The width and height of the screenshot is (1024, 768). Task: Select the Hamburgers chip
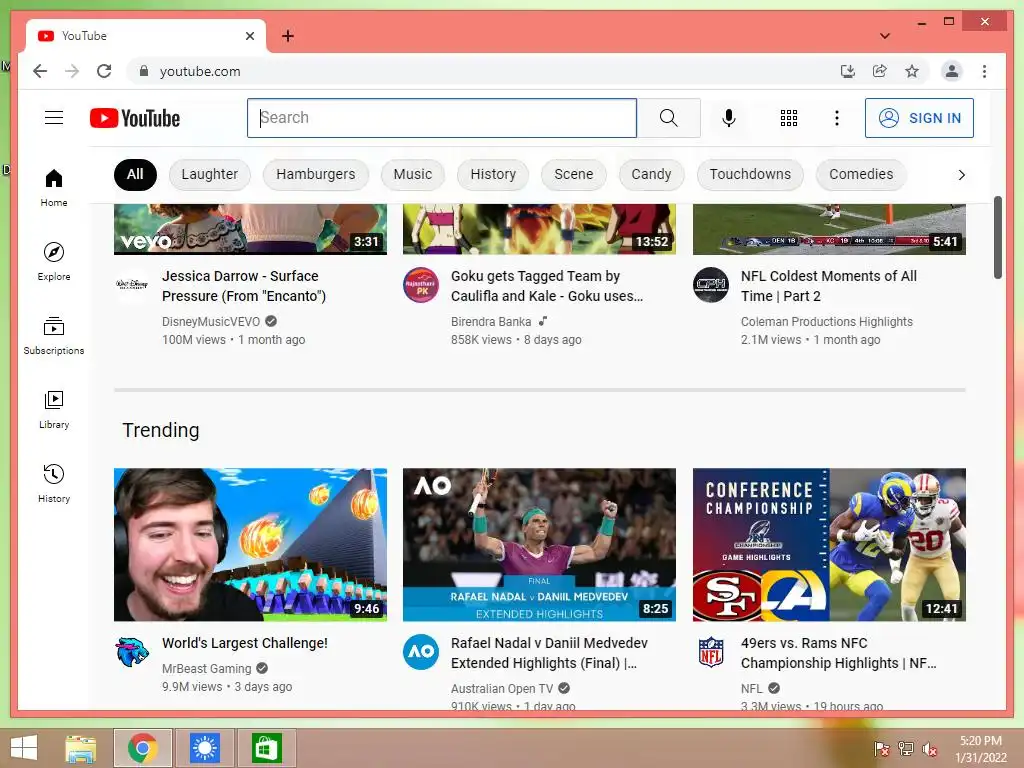[315, 174]
